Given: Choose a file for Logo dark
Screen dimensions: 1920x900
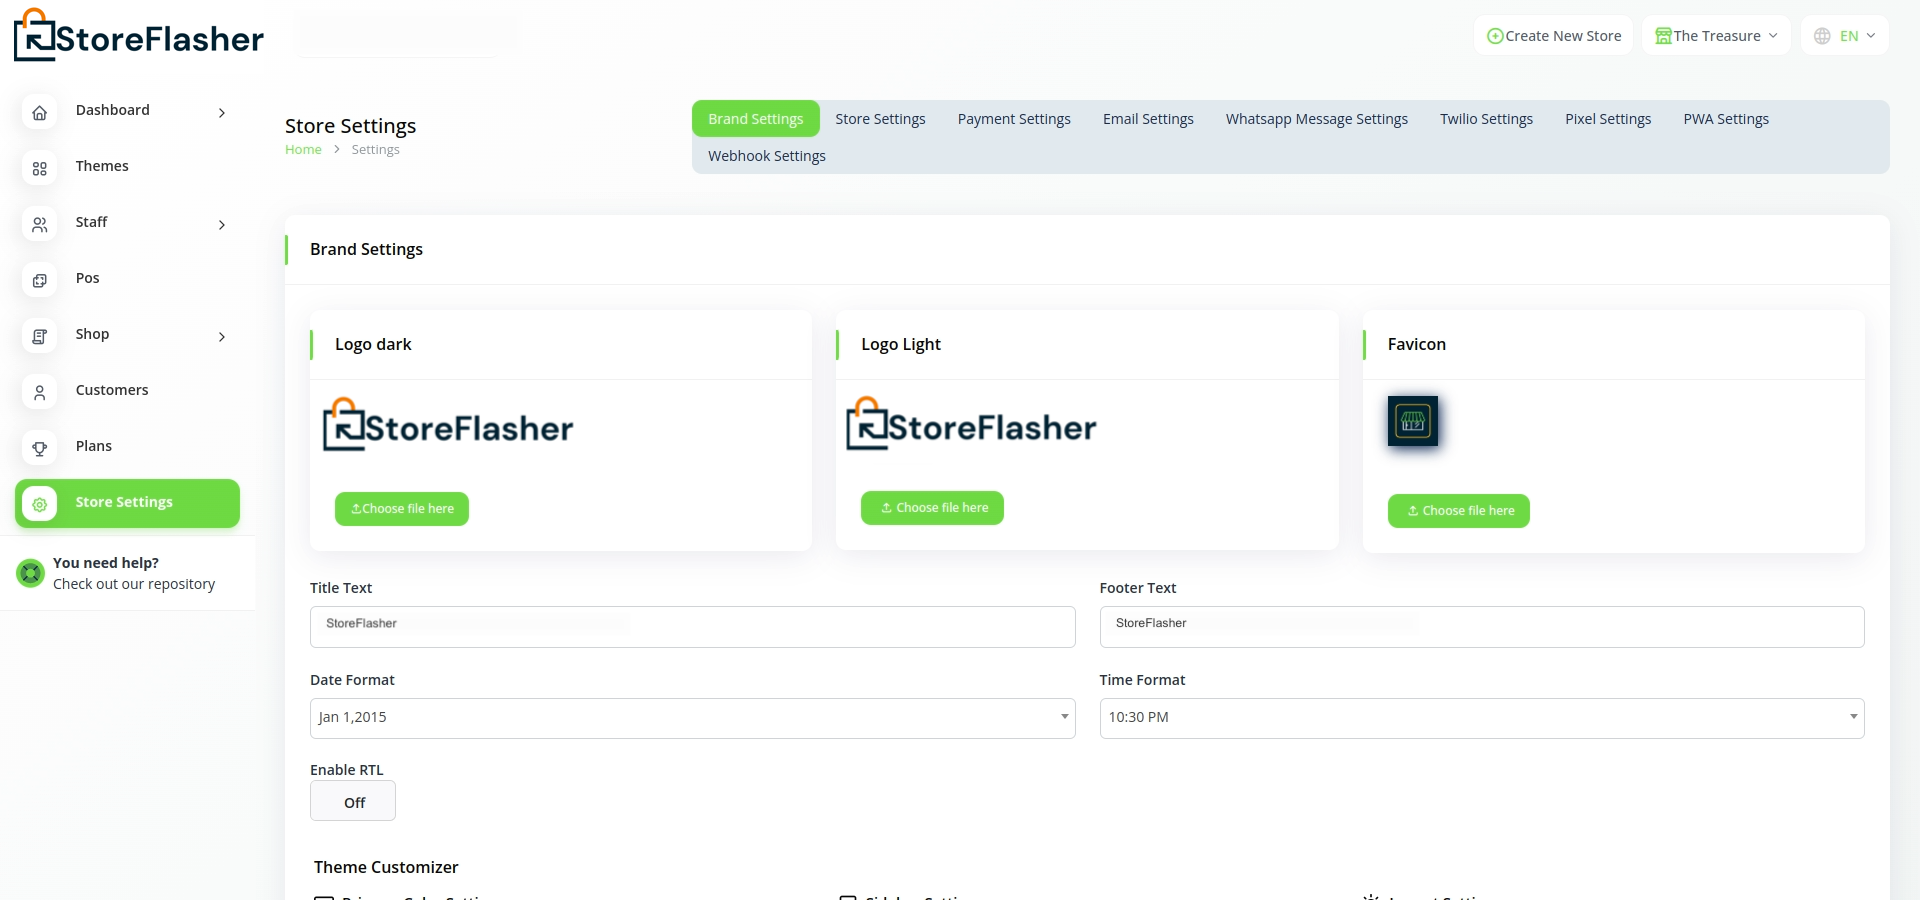Looking at the screenshot, I should tap(402, 509).
